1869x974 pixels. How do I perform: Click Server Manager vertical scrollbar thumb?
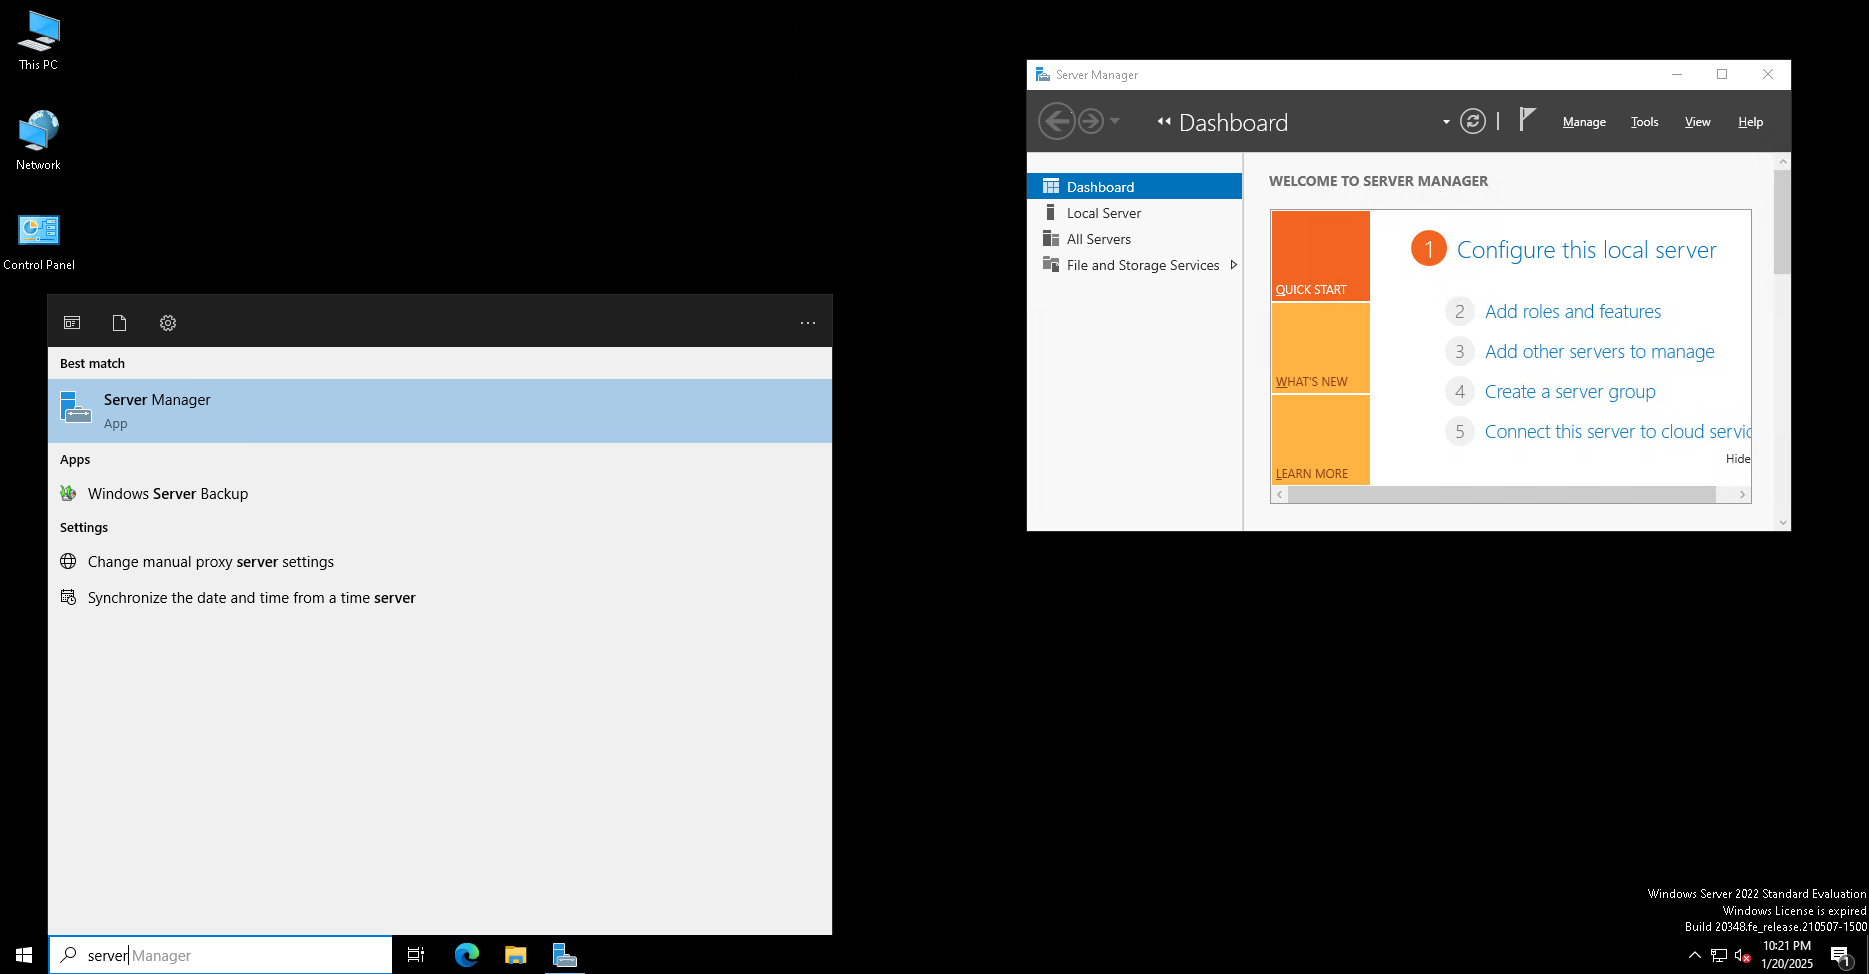(1782, 221)
